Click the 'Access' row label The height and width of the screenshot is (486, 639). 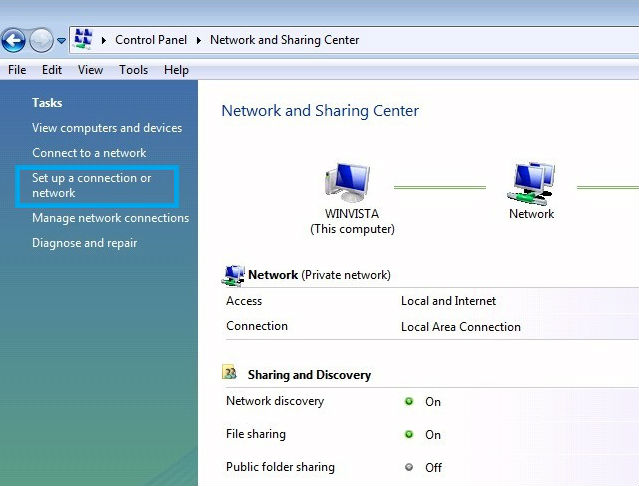click(x=244, y=301)
